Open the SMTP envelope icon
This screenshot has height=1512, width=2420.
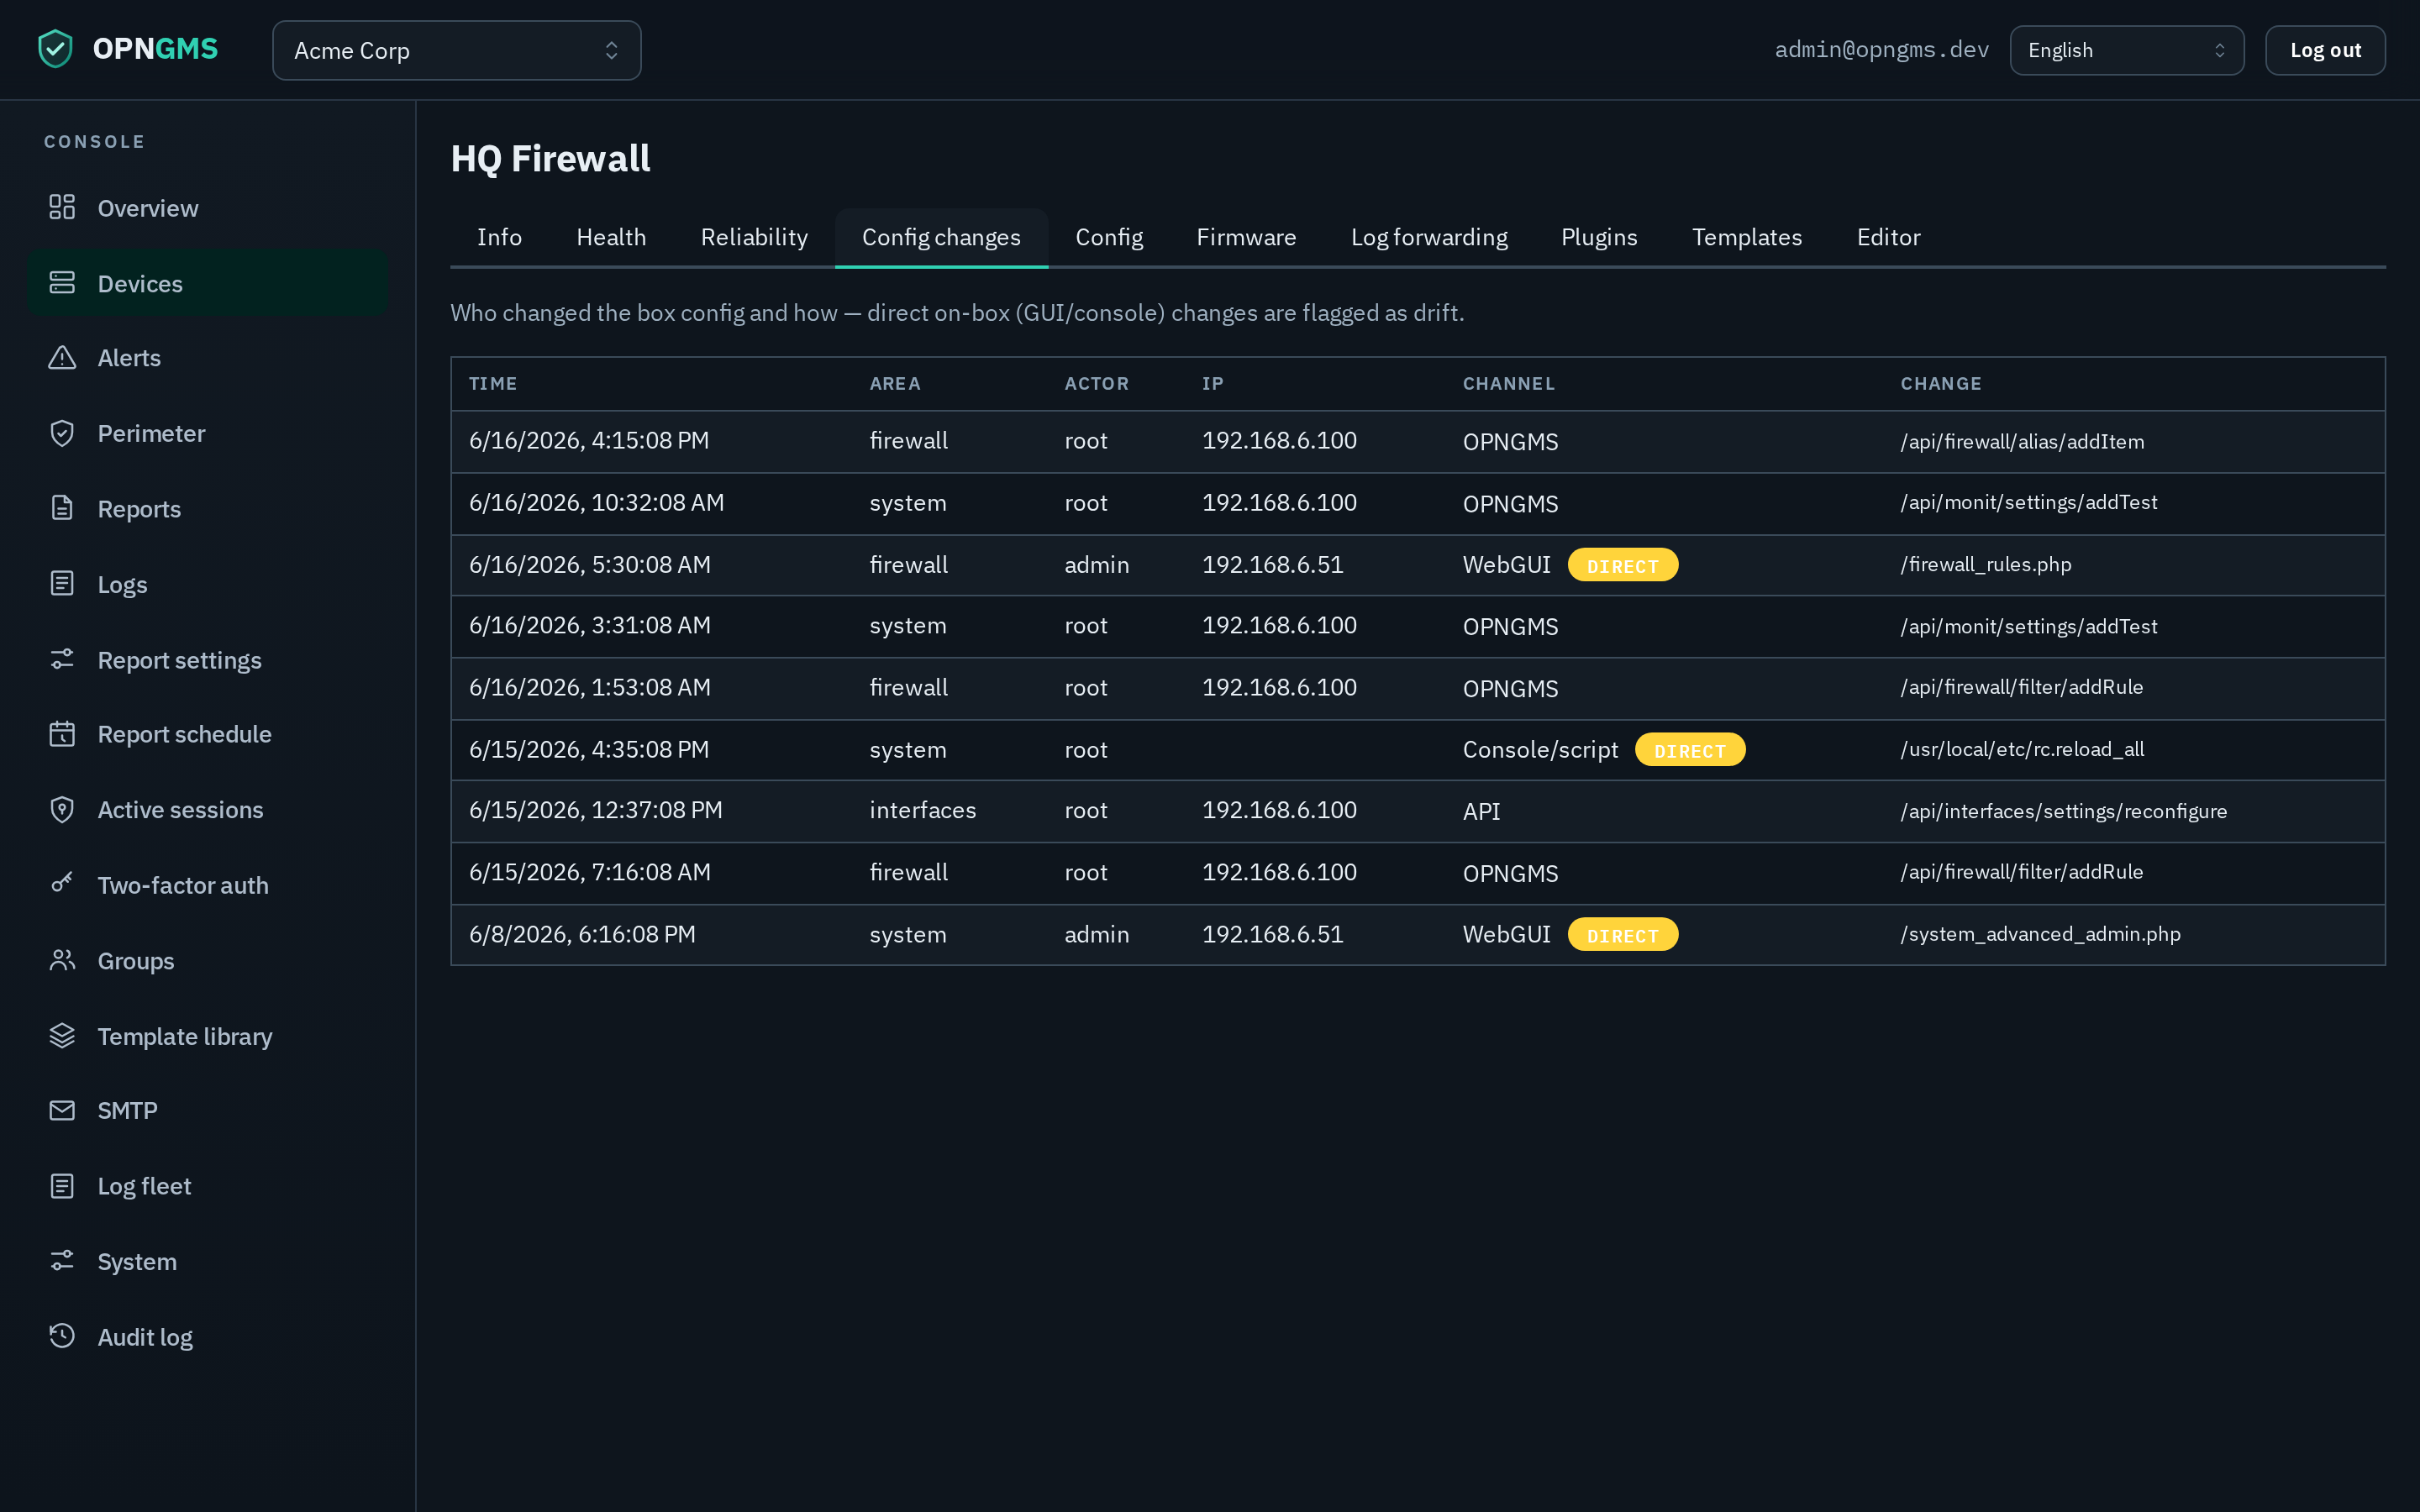(62, 1110)
